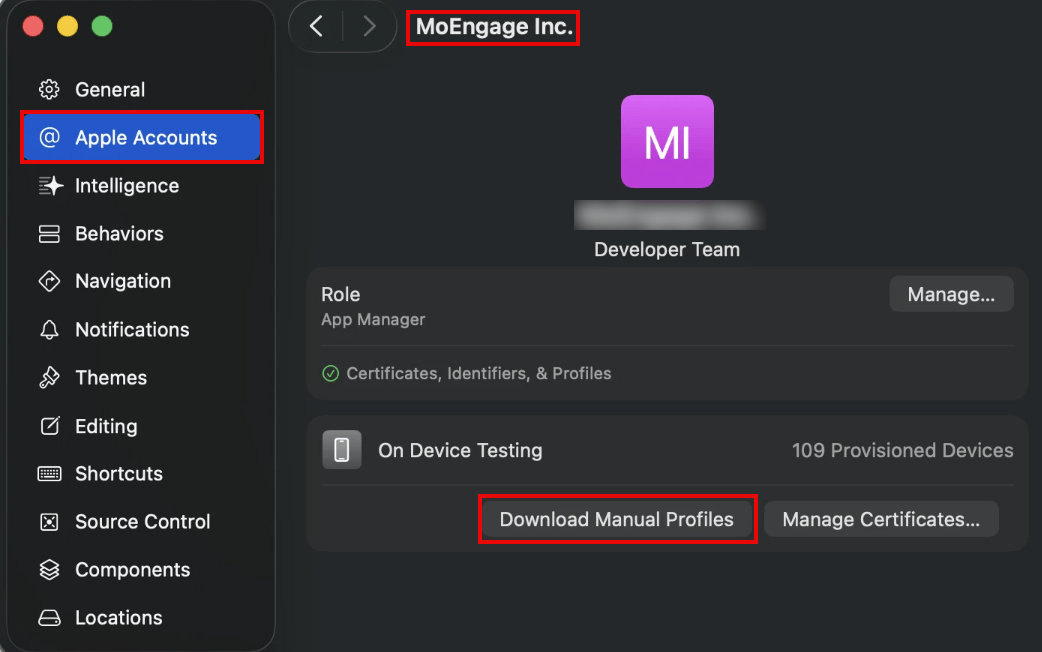
Task: Click the Locations drive icon
Action: tap(49, 618)
